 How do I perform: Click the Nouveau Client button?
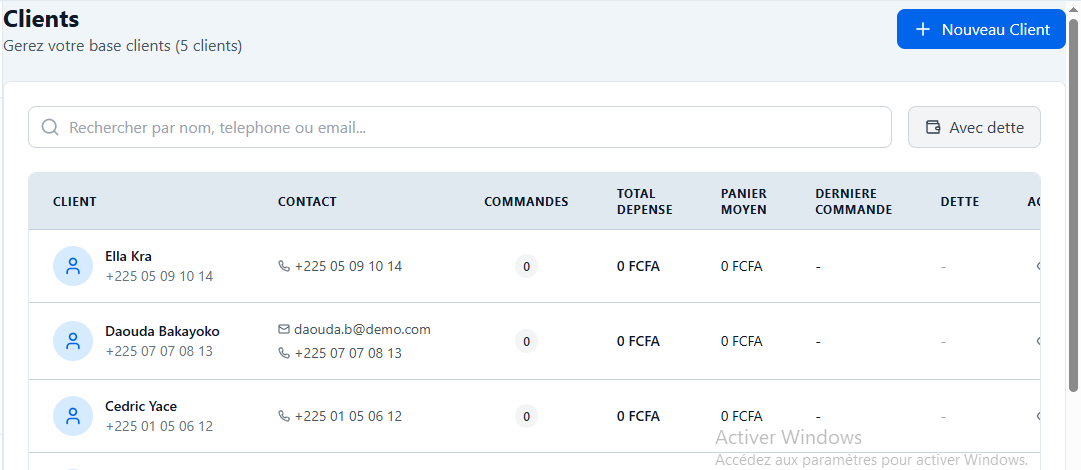(981, 29)
